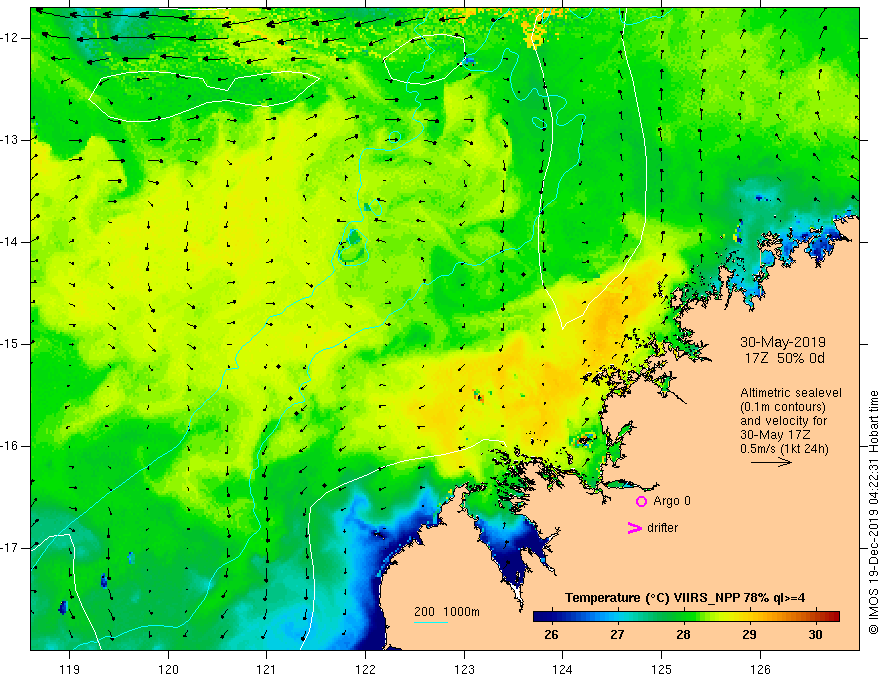Viewport: 880px width, 680px height.
Task: Select the '17Z 50% 0d' text
Action: (x=785, y=358)
